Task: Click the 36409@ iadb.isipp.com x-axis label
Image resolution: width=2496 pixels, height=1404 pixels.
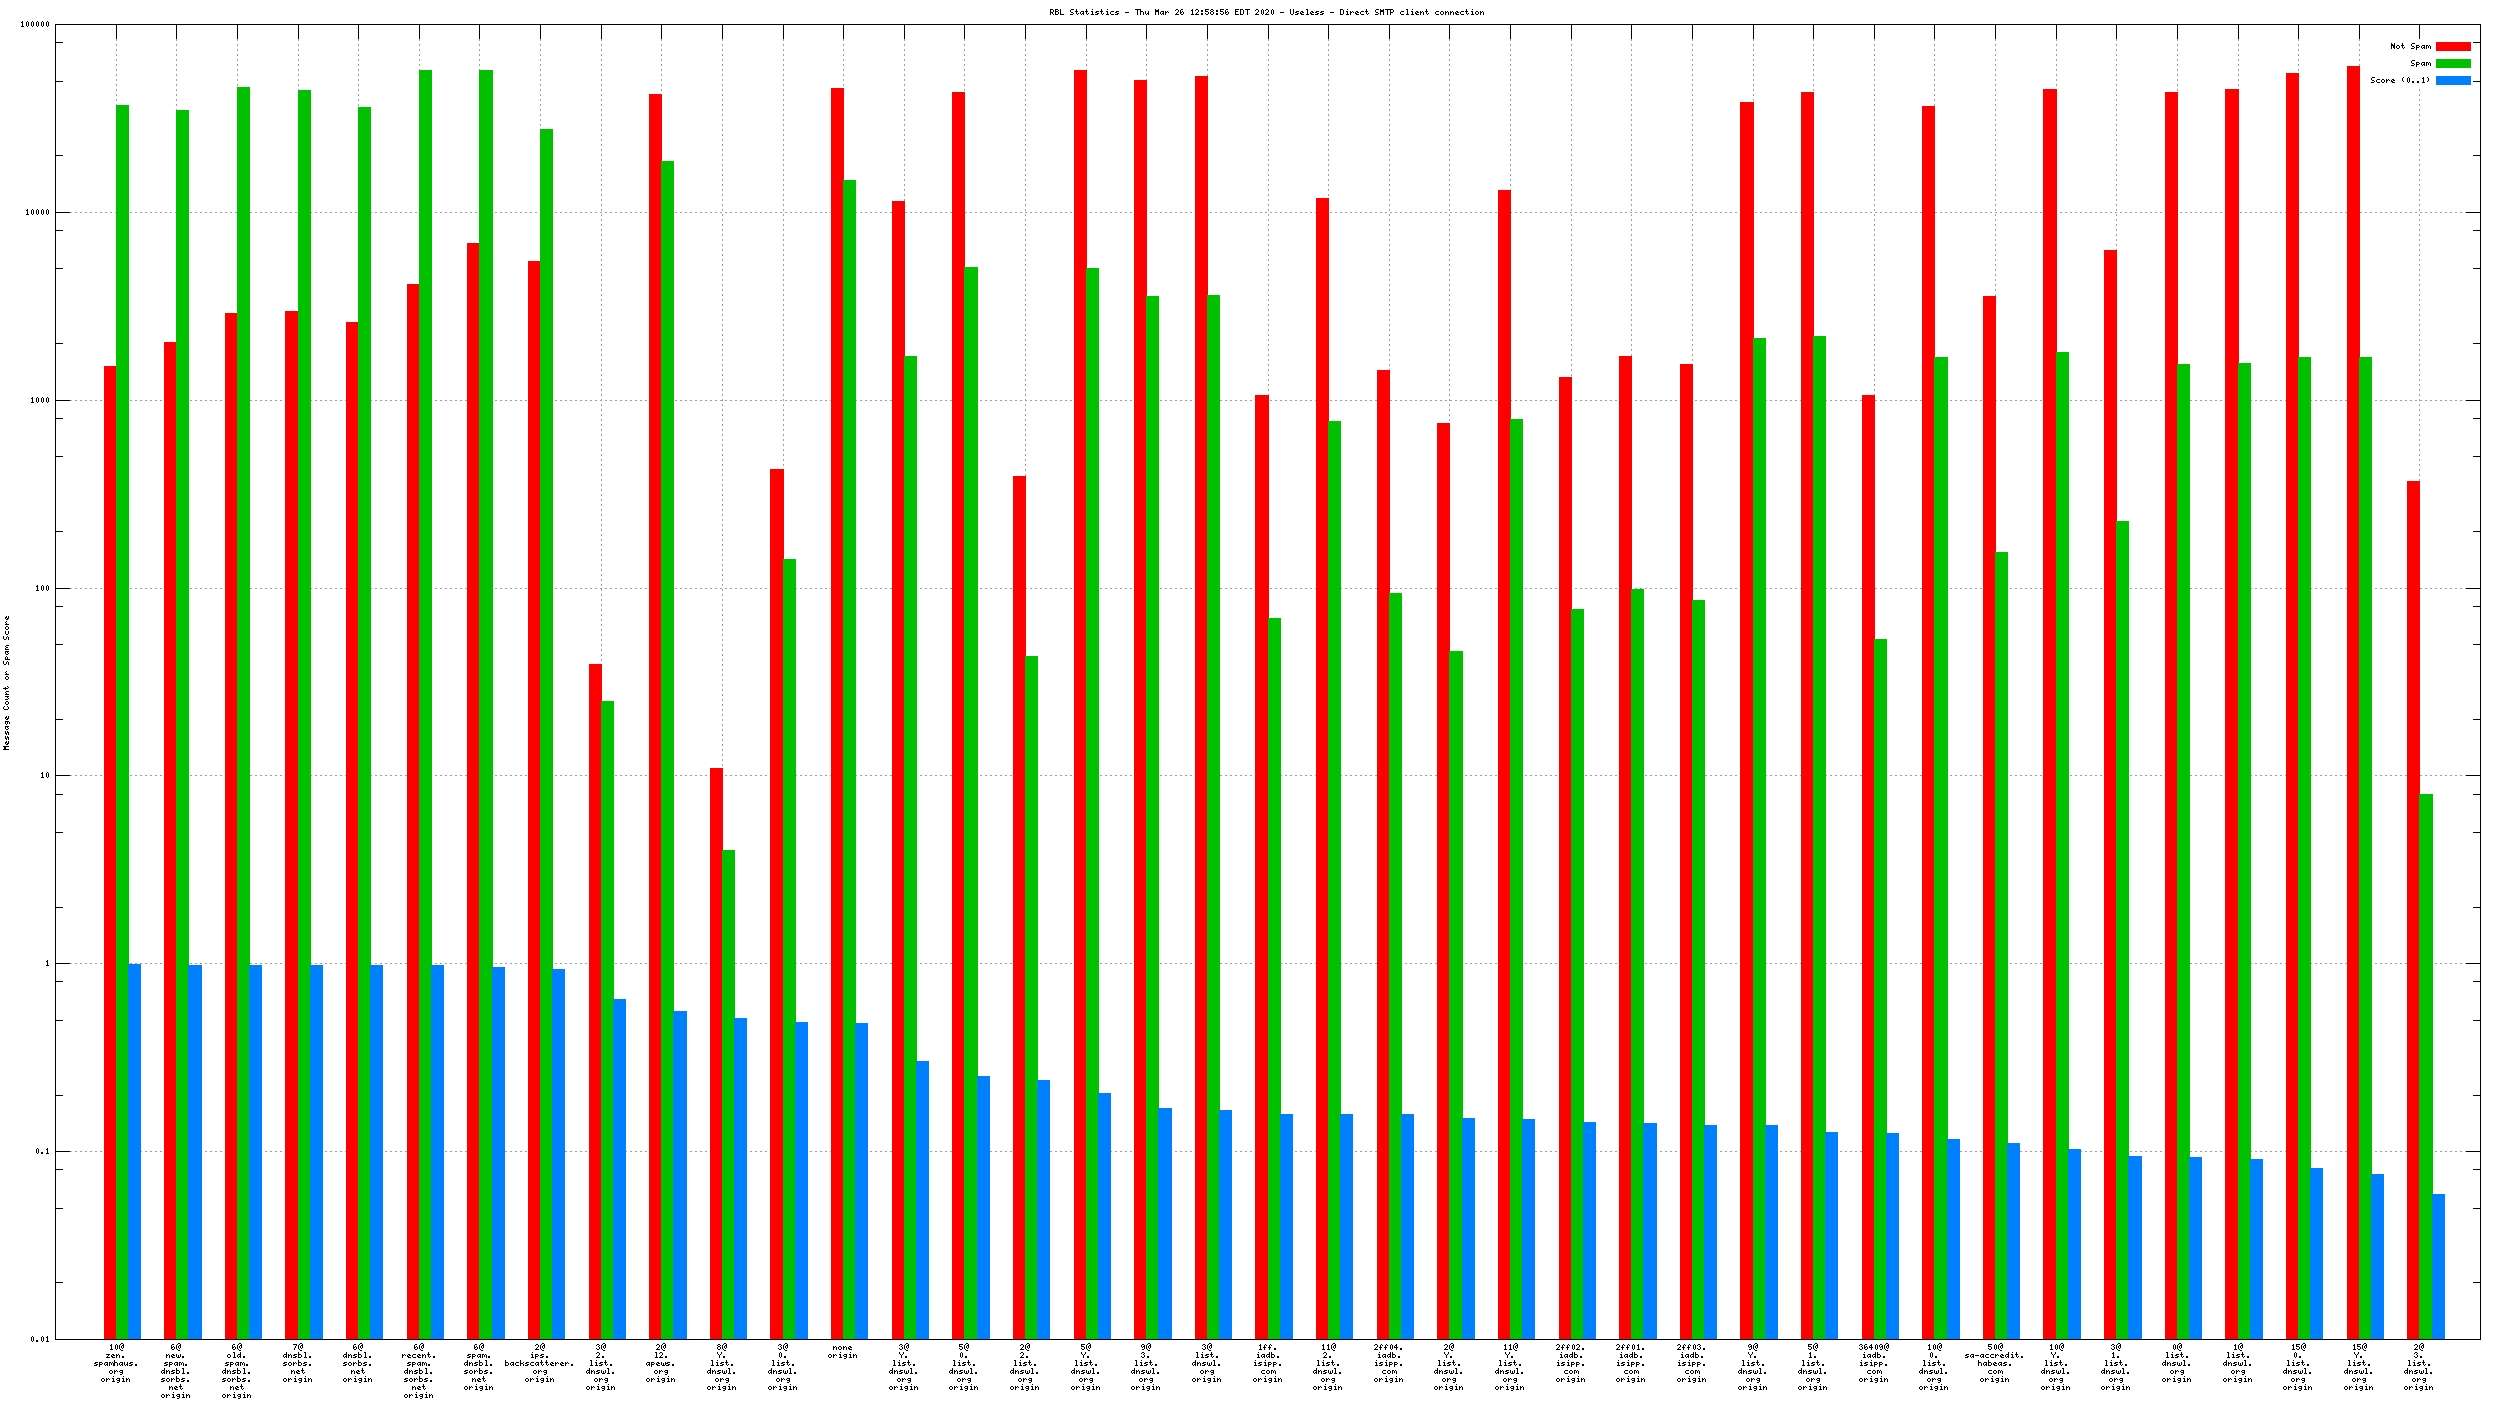Action: coord(1873,1364)
